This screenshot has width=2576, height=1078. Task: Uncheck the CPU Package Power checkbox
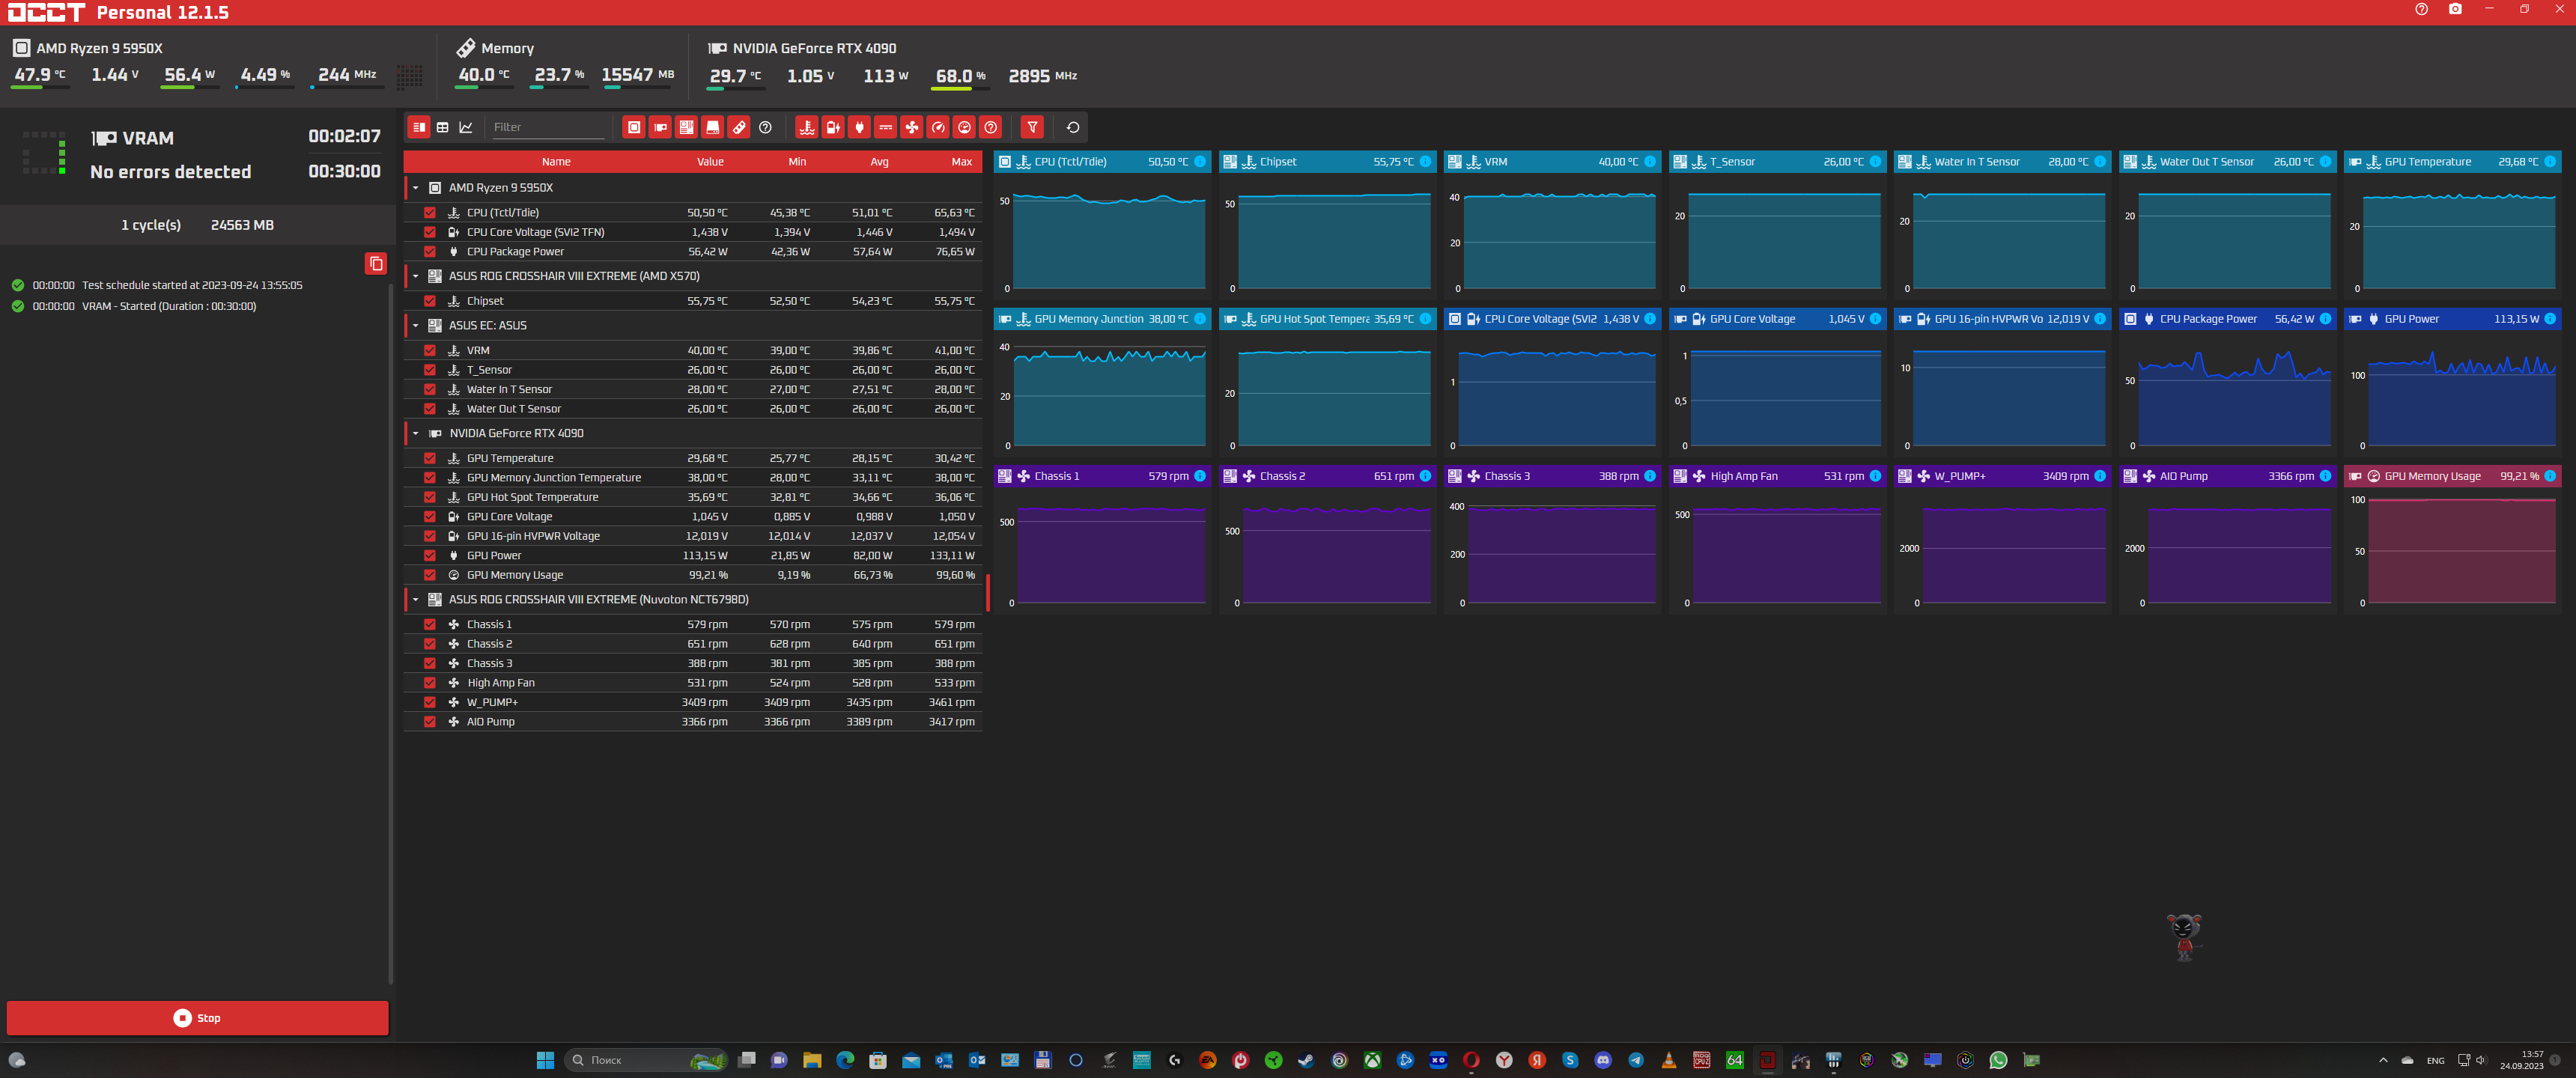coord(430,252)
